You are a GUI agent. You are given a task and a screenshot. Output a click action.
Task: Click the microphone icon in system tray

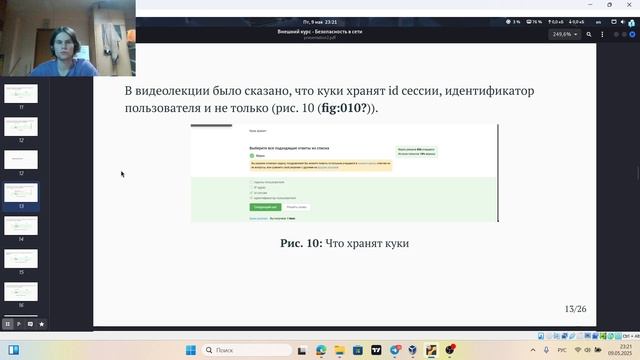point(546,350)
